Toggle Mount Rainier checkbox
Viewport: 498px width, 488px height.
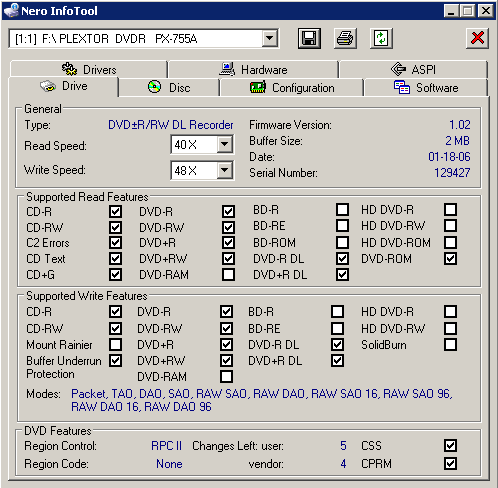pyautogui.click(x=115, y=344)
